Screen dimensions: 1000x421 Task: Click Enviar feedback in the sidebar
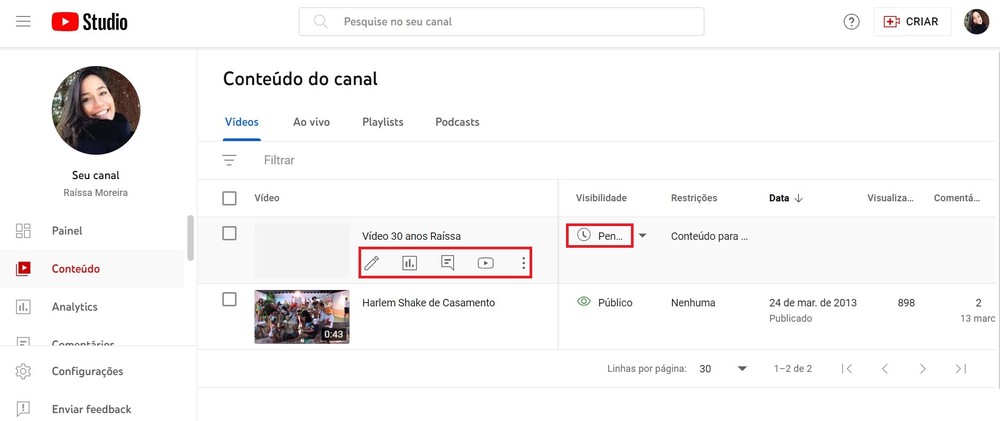[x=92, y=409]
